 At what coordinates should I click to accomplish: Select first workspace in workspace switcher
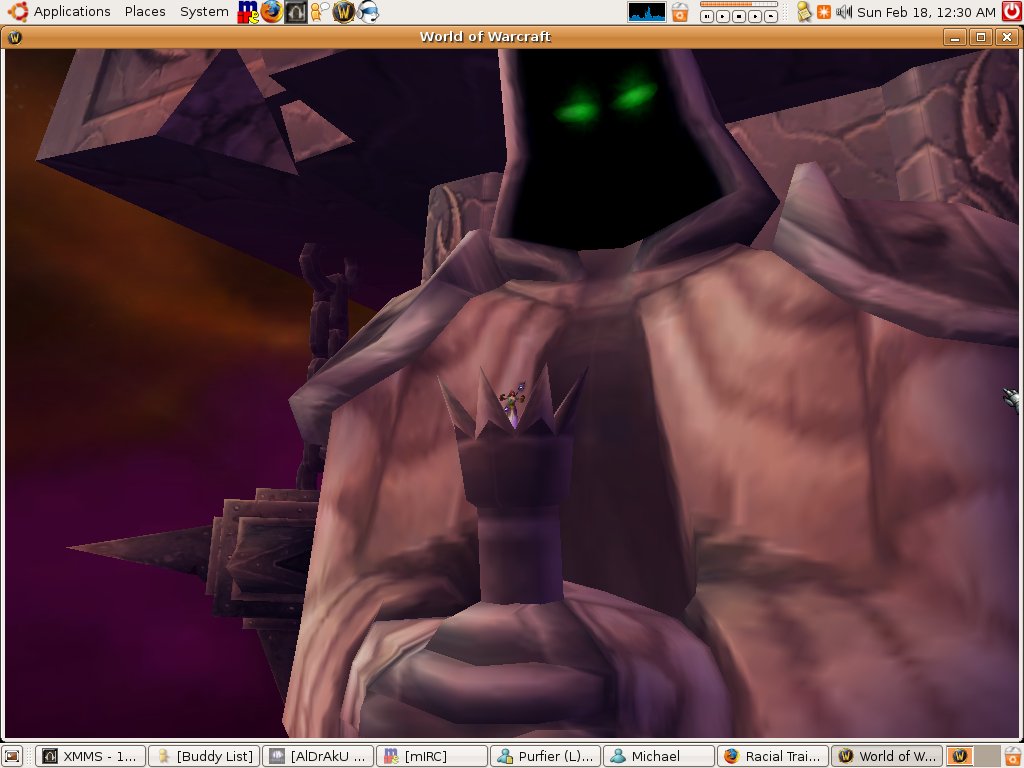[959, 756]
